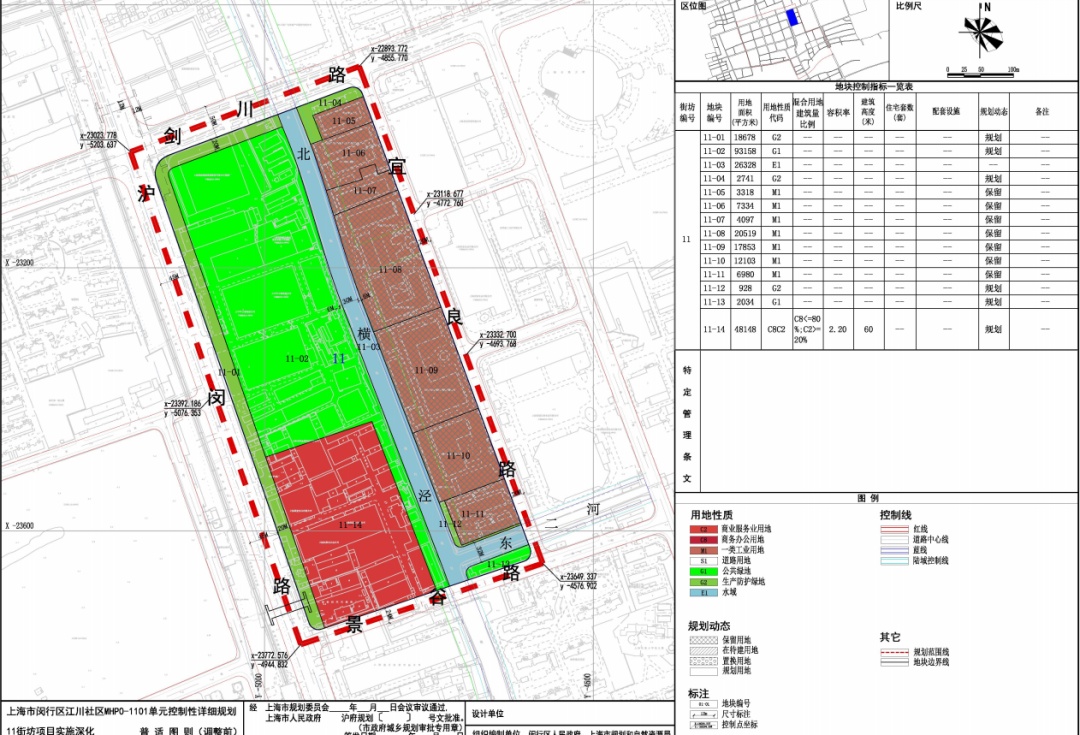Select the blue E1 水域 legend swatch

click(703, 592)
